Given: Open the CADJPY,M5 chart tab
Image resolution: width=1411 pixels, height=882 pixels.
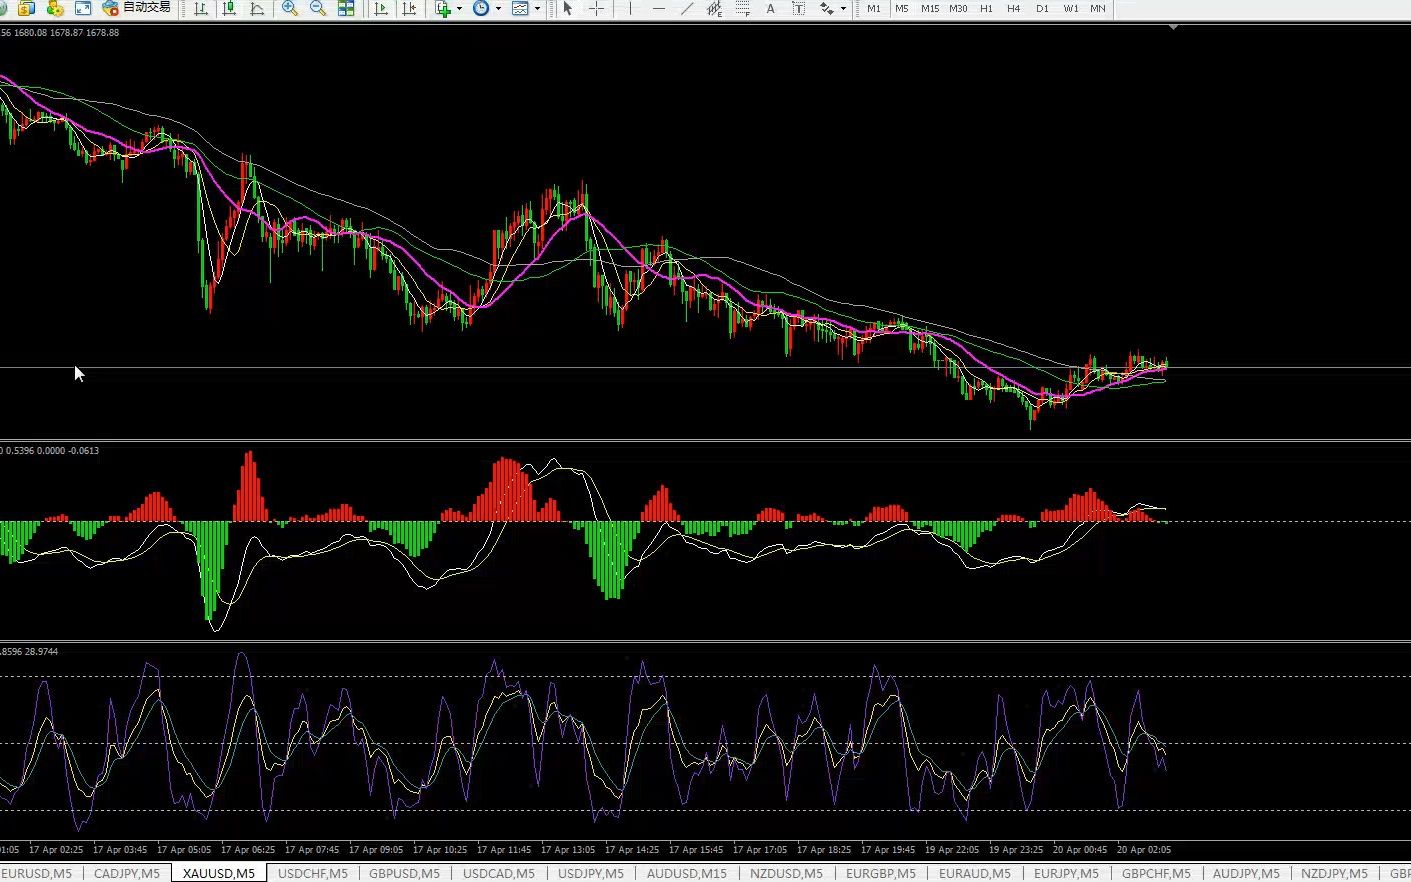Looking at the screenshot, I should pos(127,873).
